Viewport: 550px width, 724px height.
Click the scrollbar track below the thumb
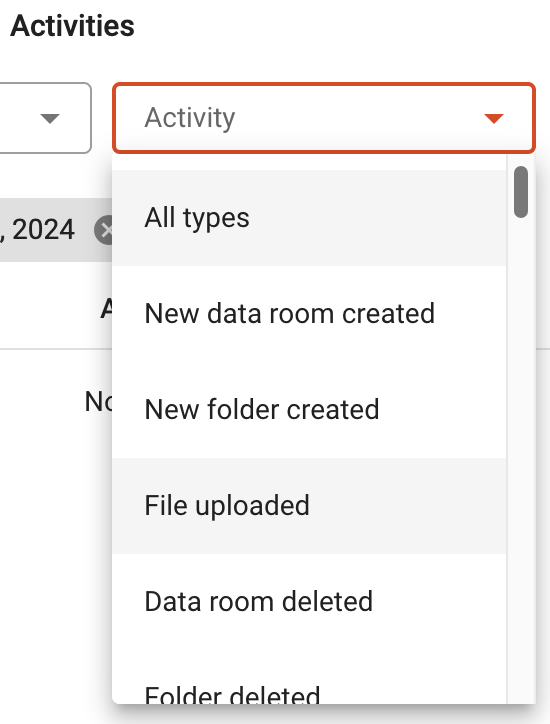tap(521, 462)
